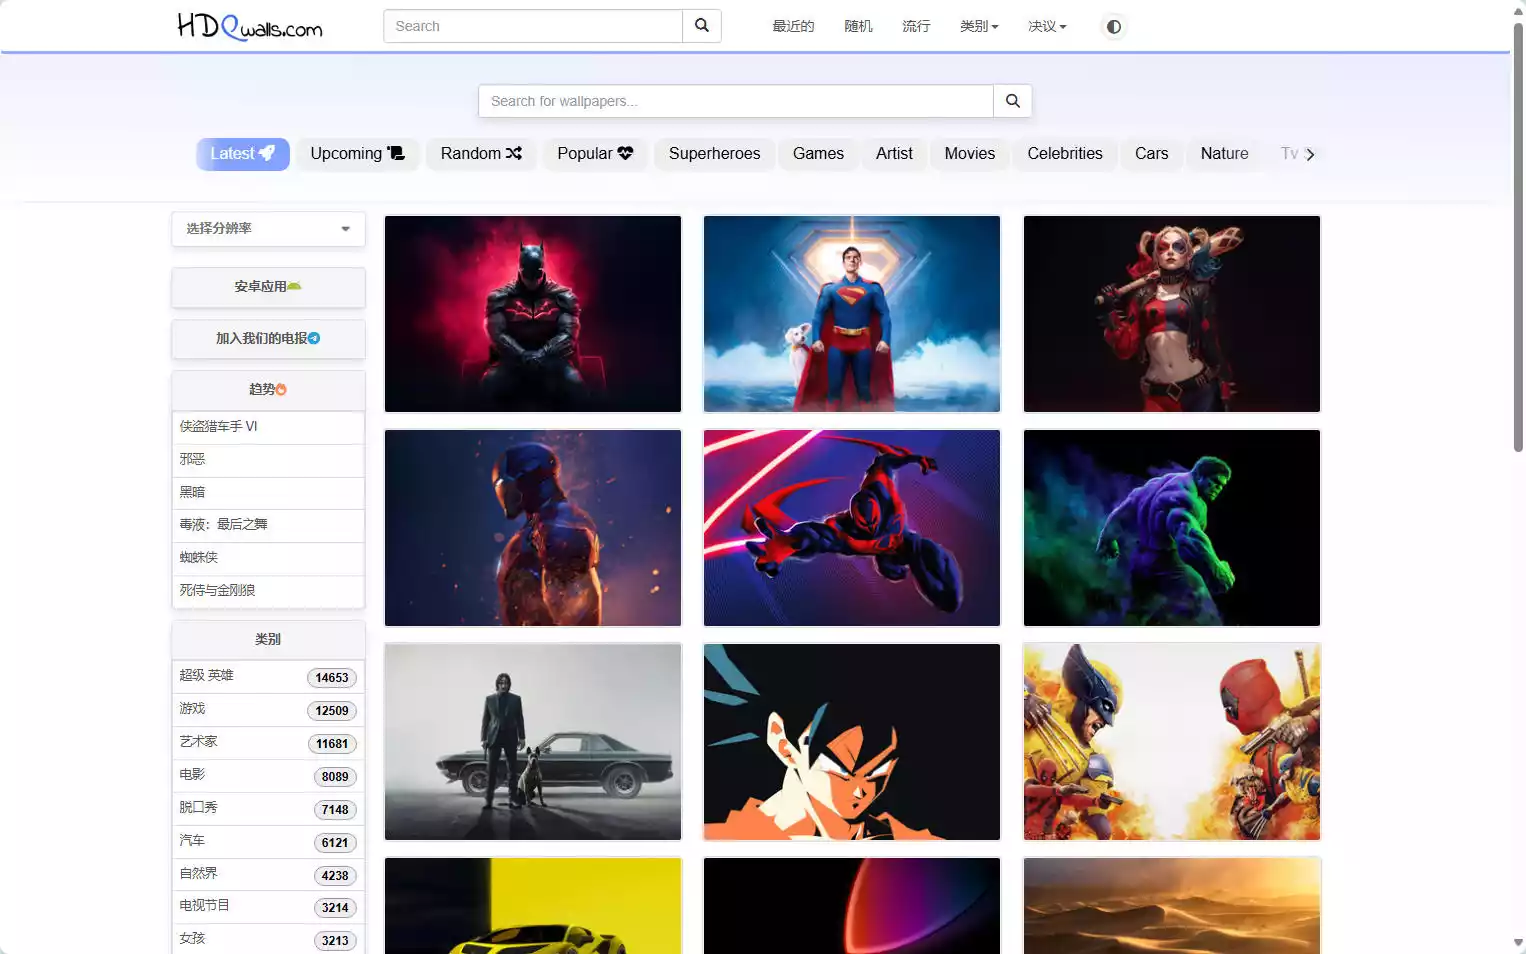Open trending item 死侍与金刚狼
The height and width of the screenshot is (954, 1526).
pos(268,591)
